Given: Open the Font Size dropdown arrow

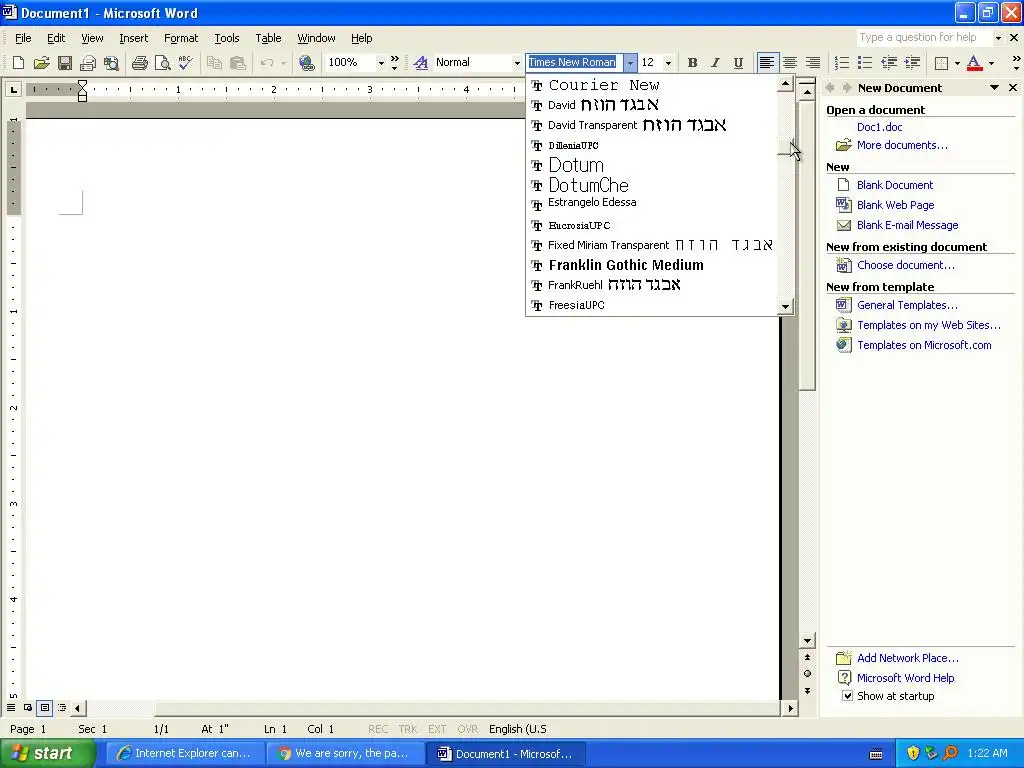Looking at the screenshot, I should click(668, 63).
